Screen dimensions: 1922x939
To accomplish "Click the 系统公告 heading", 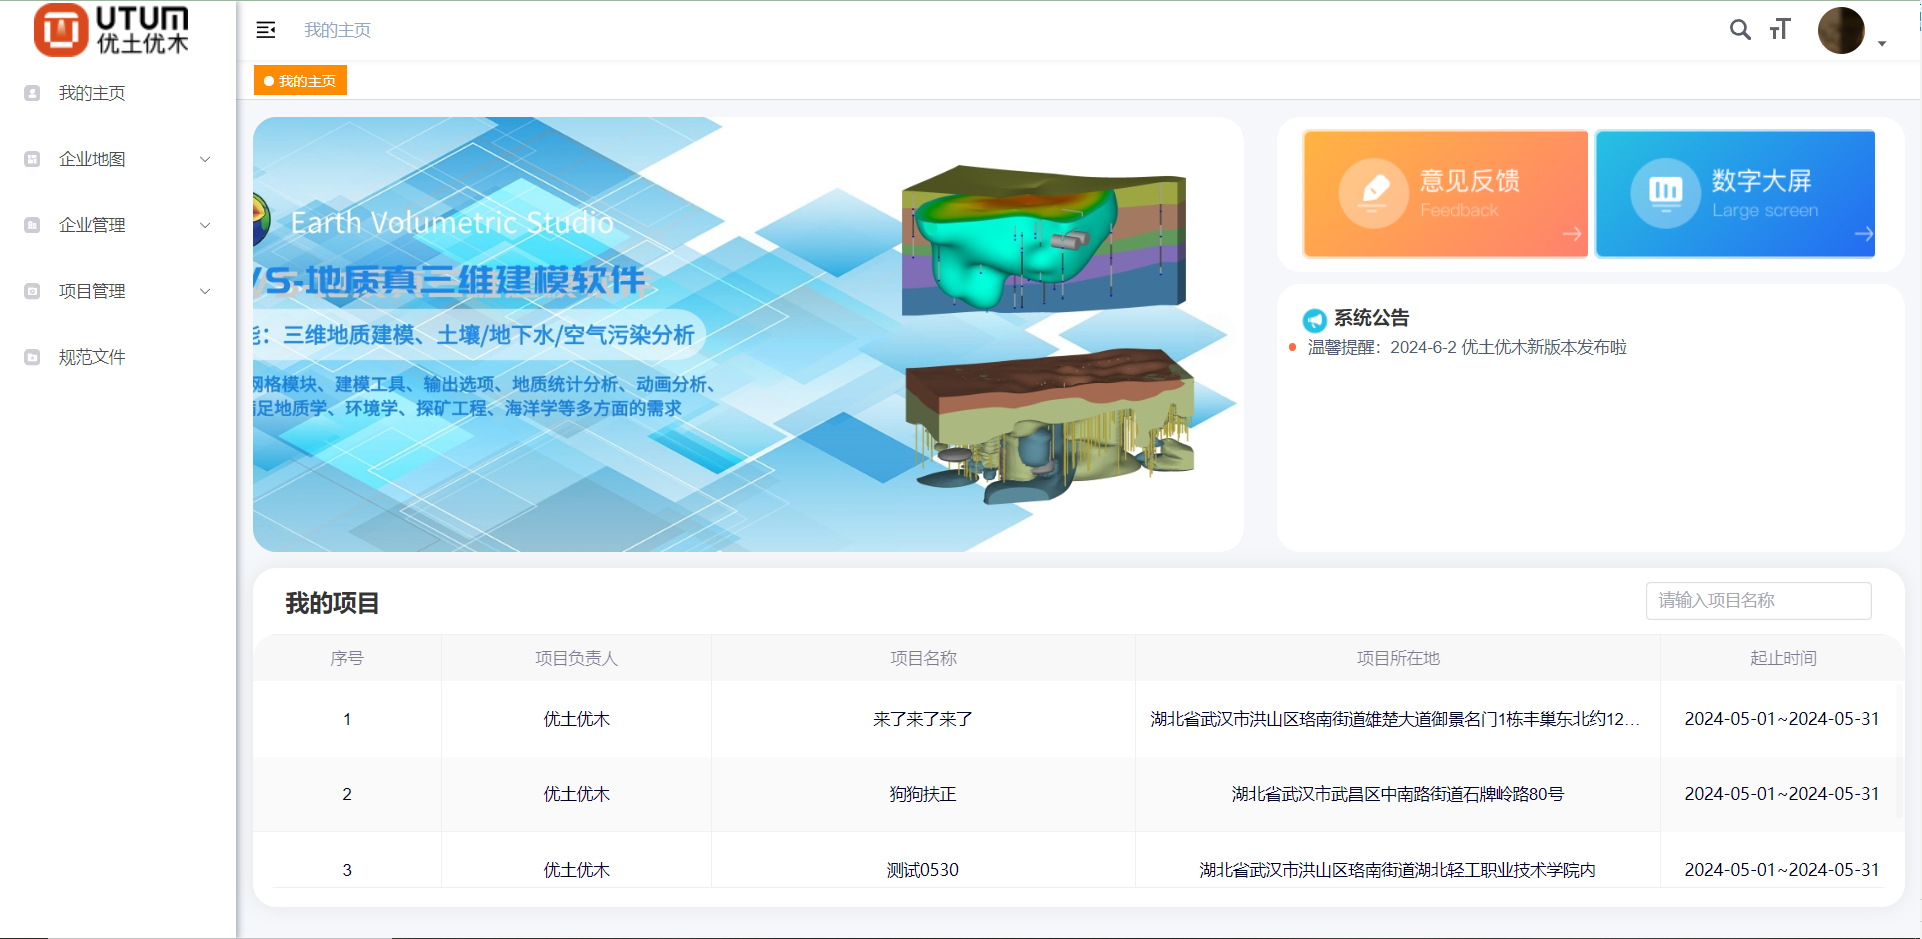I will 1371,318.
